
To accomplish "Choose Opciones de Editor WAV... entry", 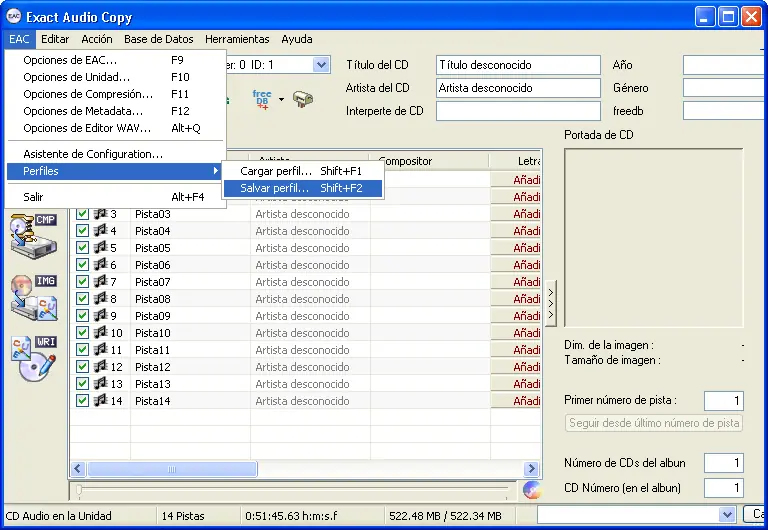I will [x=115, y=128].
